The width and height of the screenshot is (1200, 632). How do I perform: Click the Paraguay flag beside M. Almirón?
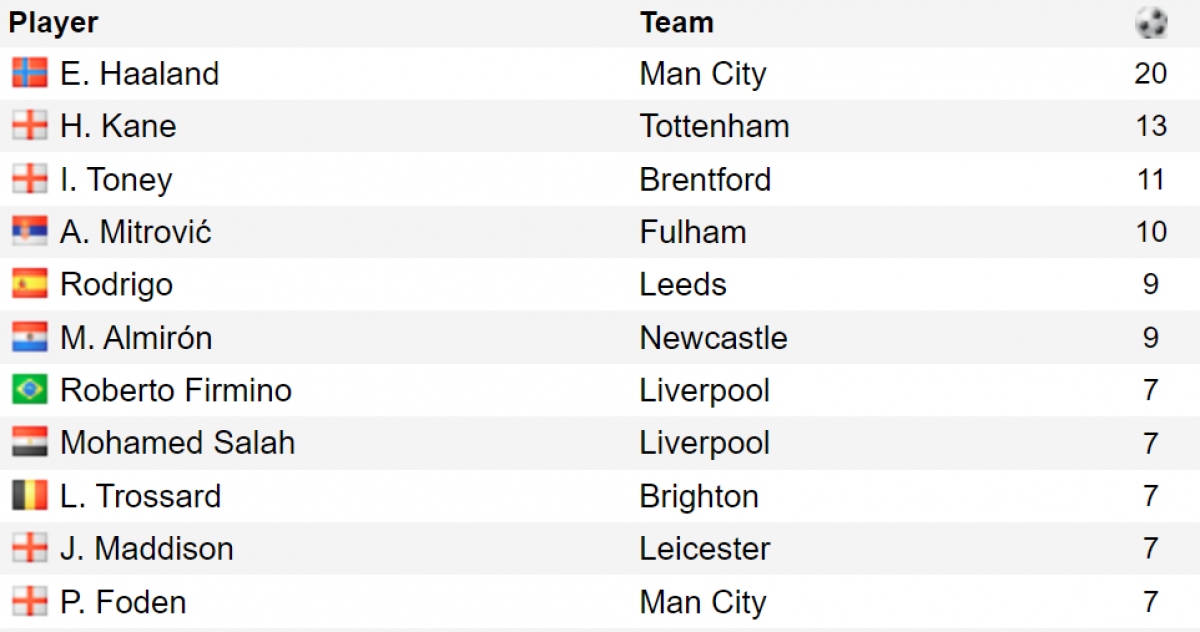[x=30, y=338]
